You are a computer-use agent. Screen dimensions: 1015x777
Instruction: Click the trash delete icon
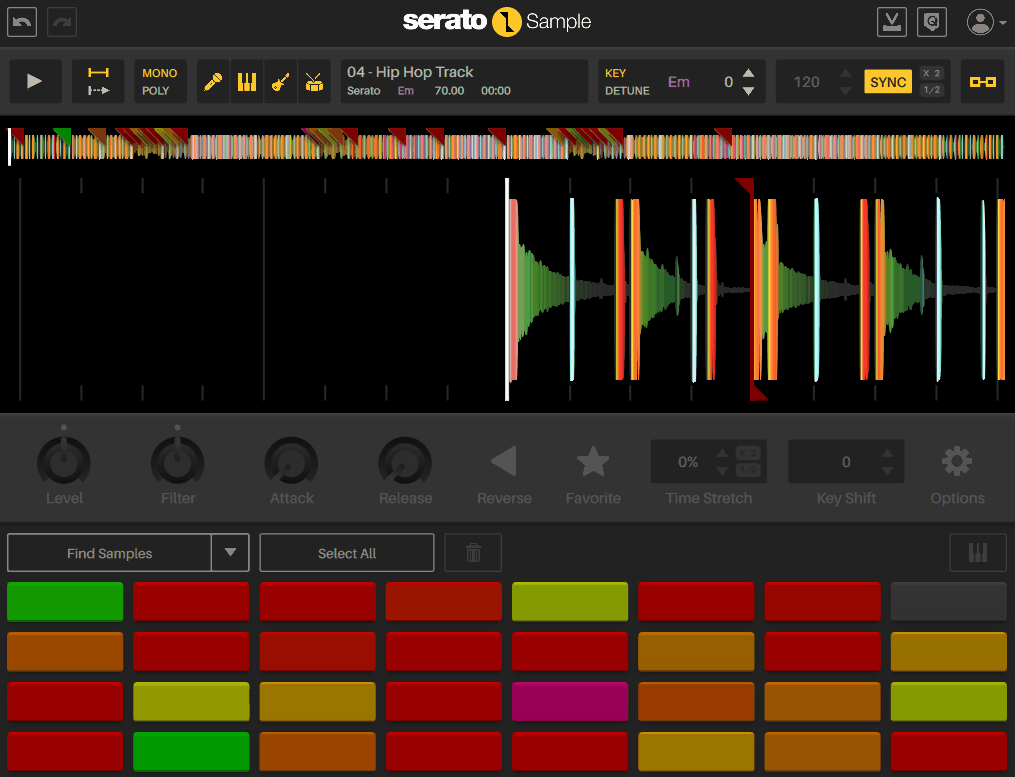[473, 553]
